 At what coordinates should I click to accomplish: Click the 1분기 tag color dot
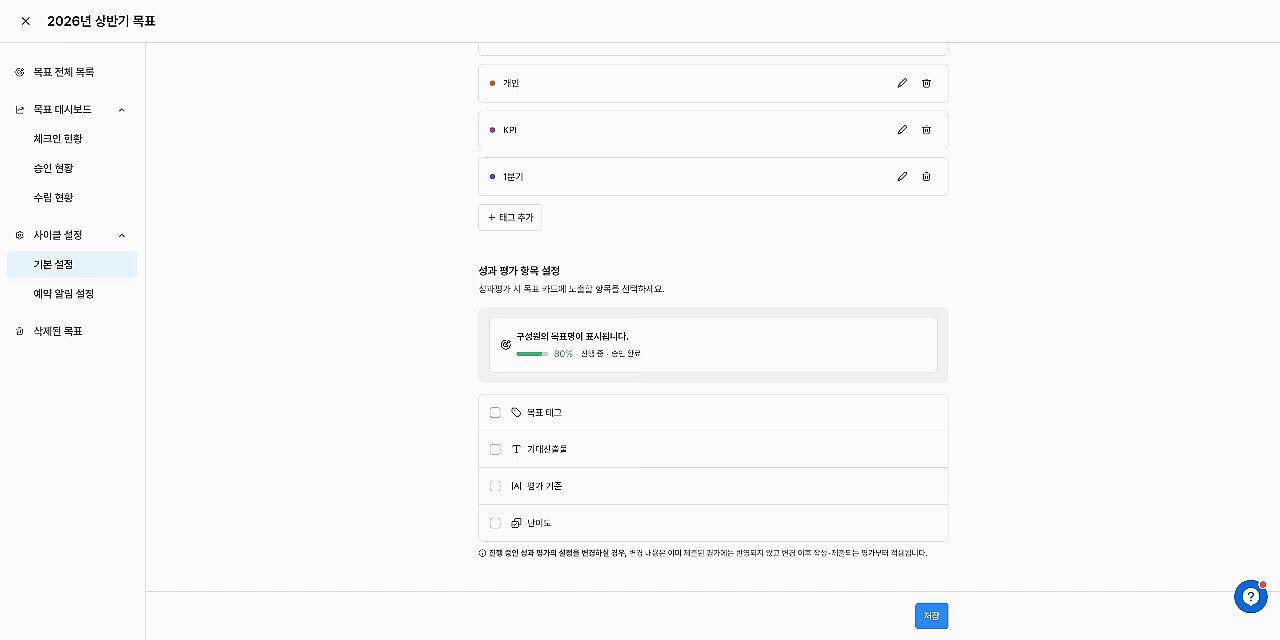point(492,177)
